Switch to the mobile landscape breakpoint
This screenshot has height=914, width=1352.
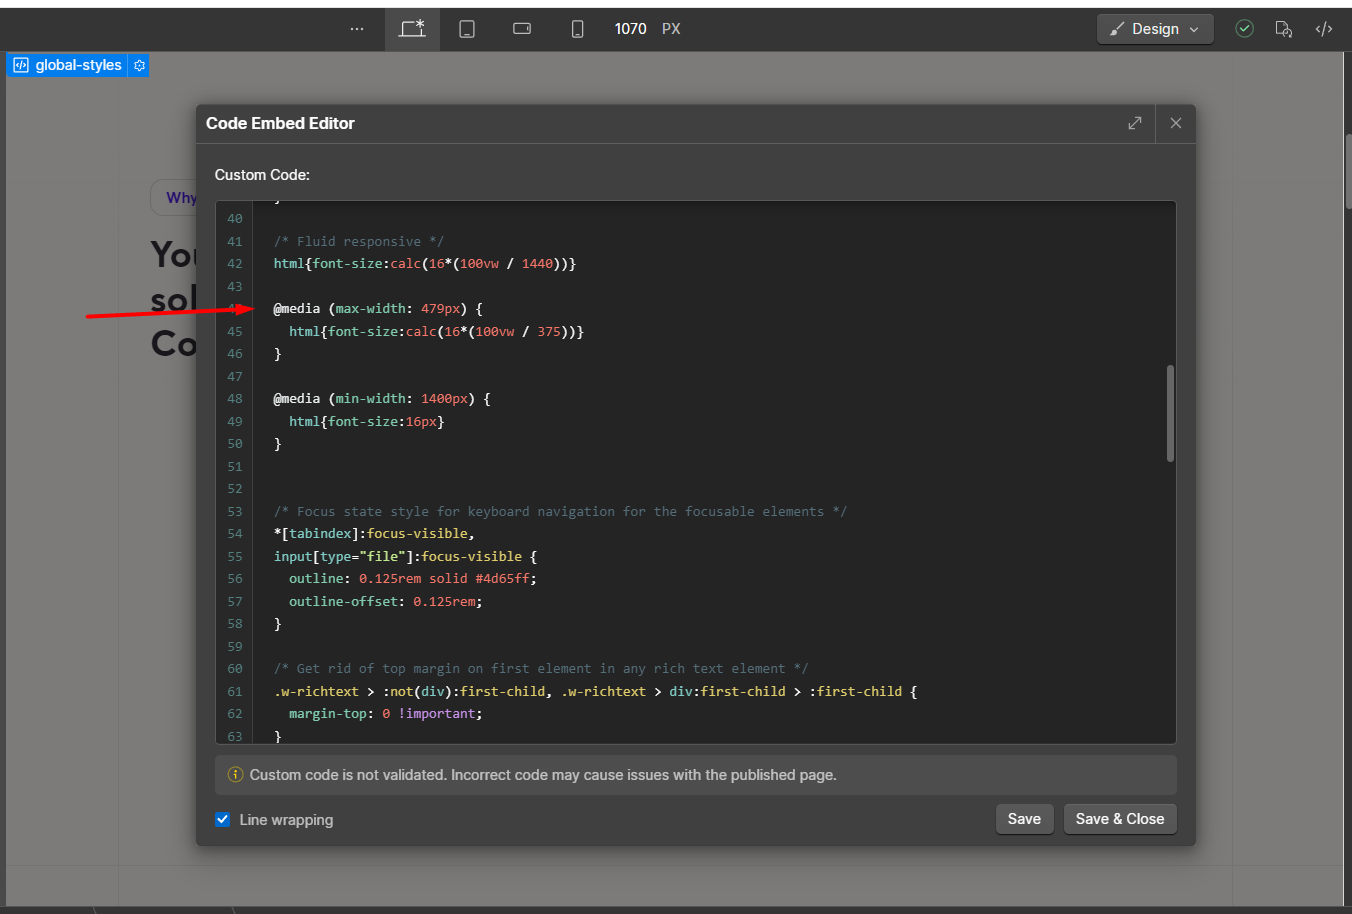522,29
